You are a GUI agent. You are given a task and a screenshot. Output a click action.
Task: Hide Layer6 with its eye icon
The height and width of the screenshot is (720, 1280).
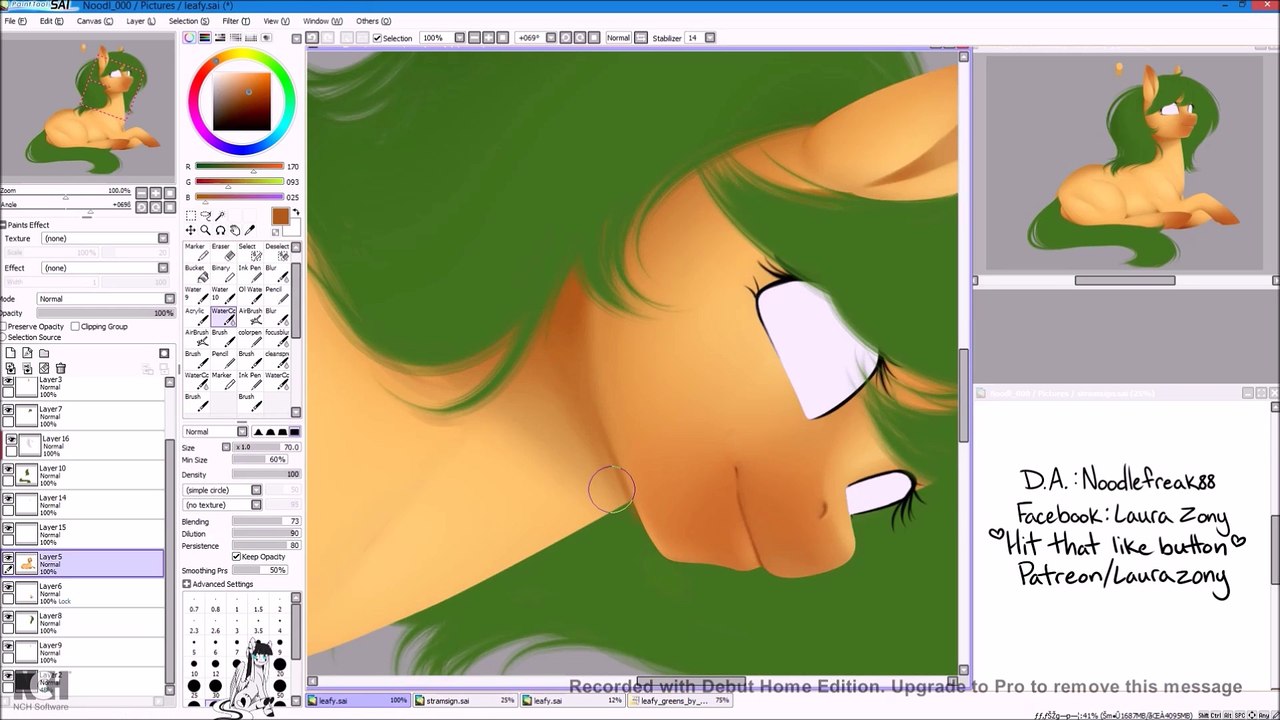point(8,587)
